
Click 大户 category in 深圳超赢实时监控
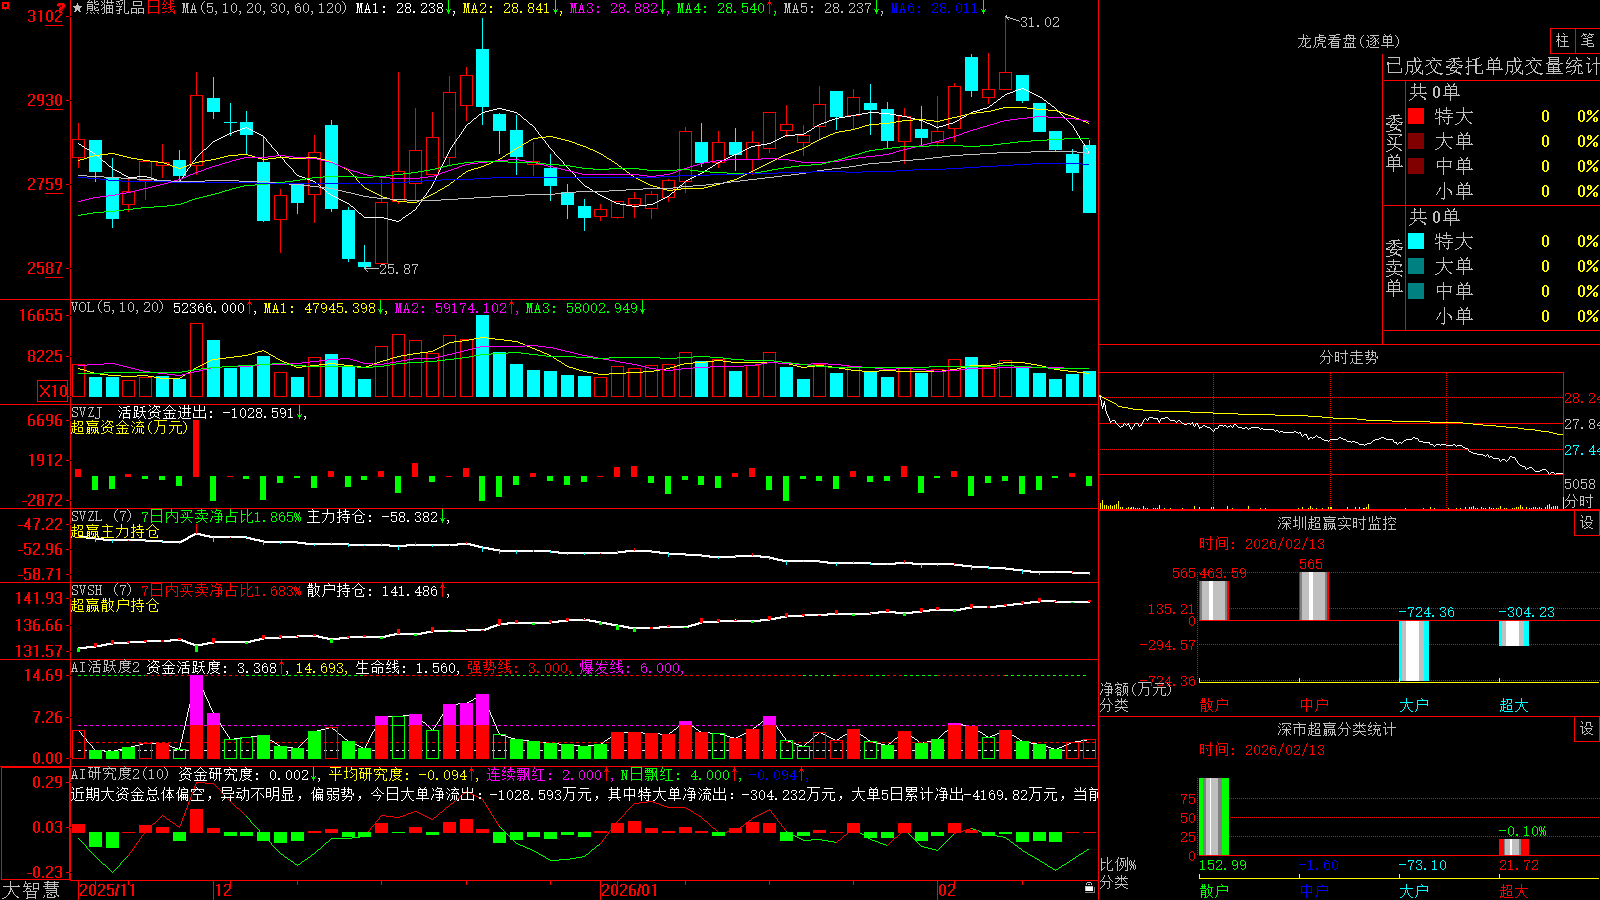tap(1414, 705)
